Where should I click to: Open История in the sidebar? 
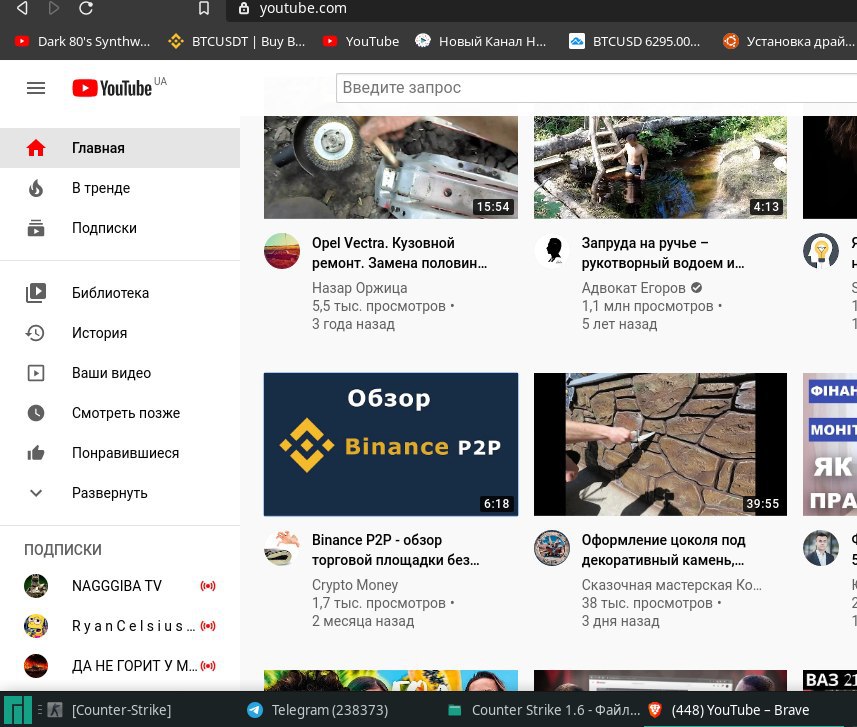point(120,333)
